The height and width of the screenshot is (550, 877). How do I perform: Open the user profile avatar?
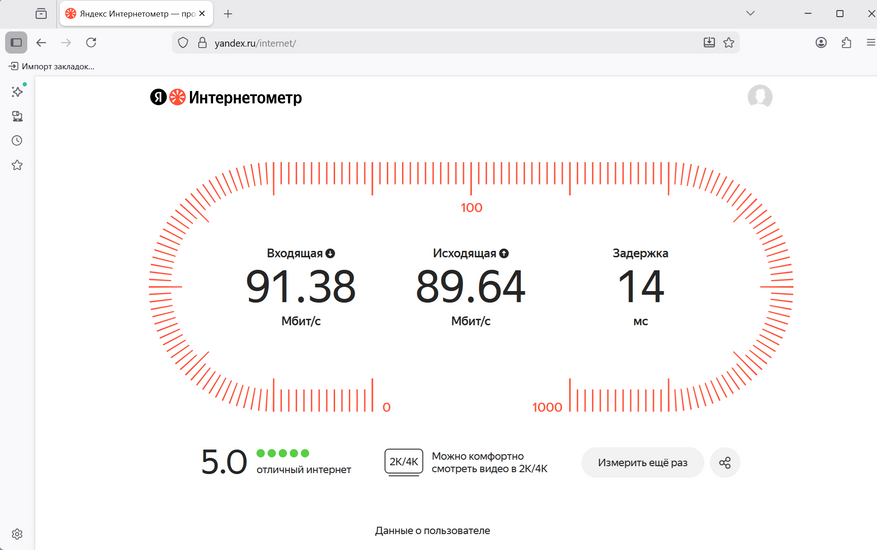(x=760, y=97)
